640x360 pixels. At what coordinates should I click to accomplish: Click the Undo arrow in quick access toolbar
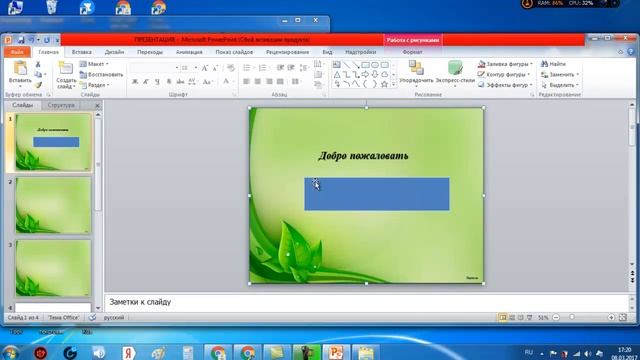[31, 40]
